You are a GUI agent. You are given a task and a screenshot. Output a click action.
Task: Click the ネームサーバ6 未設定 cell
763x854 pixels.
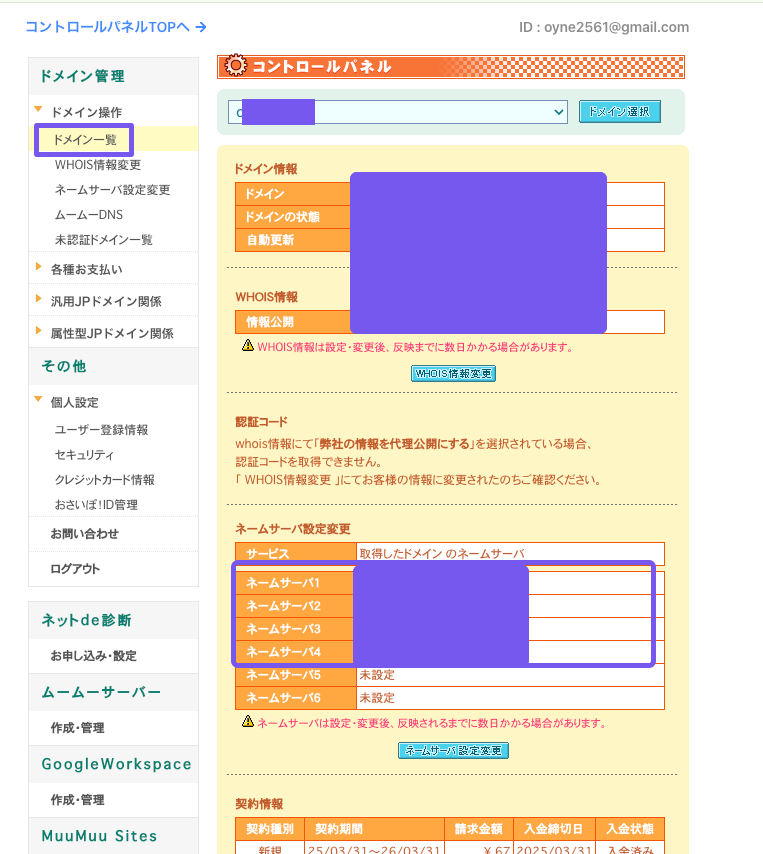pos(510,698)
